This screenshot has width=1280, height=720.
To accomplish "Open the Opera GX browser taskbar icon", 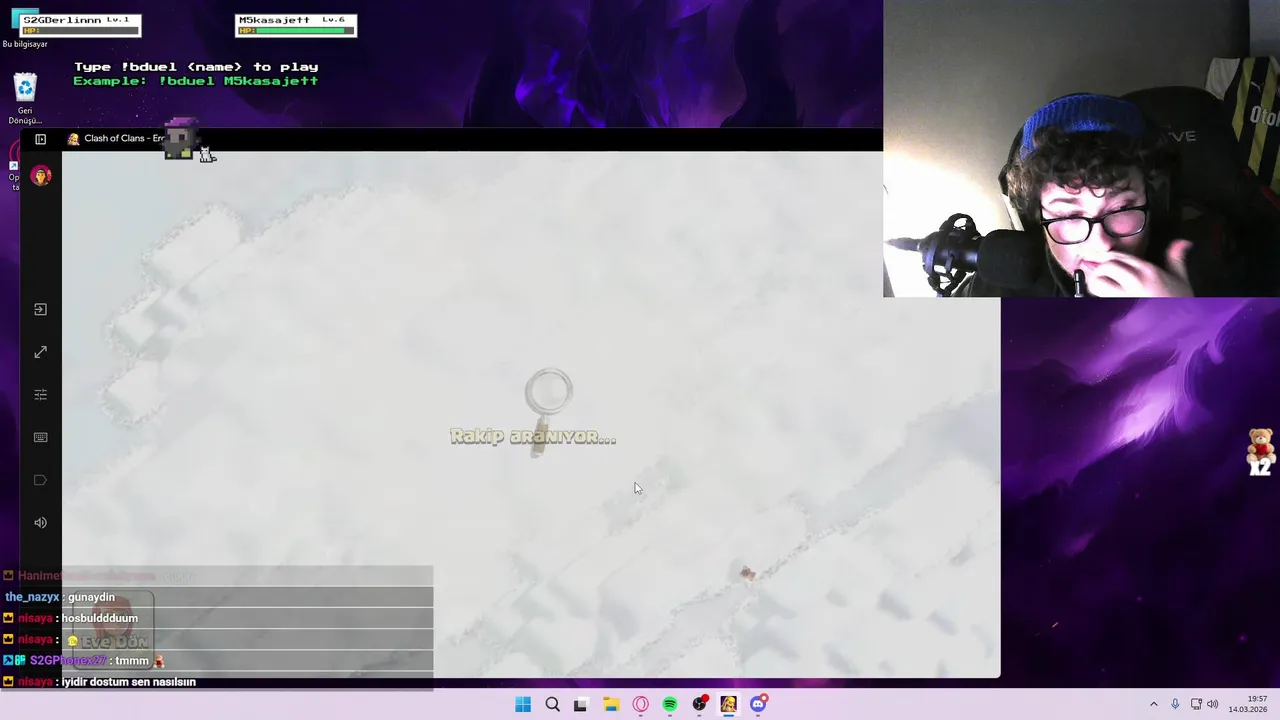I will (640, 704).
